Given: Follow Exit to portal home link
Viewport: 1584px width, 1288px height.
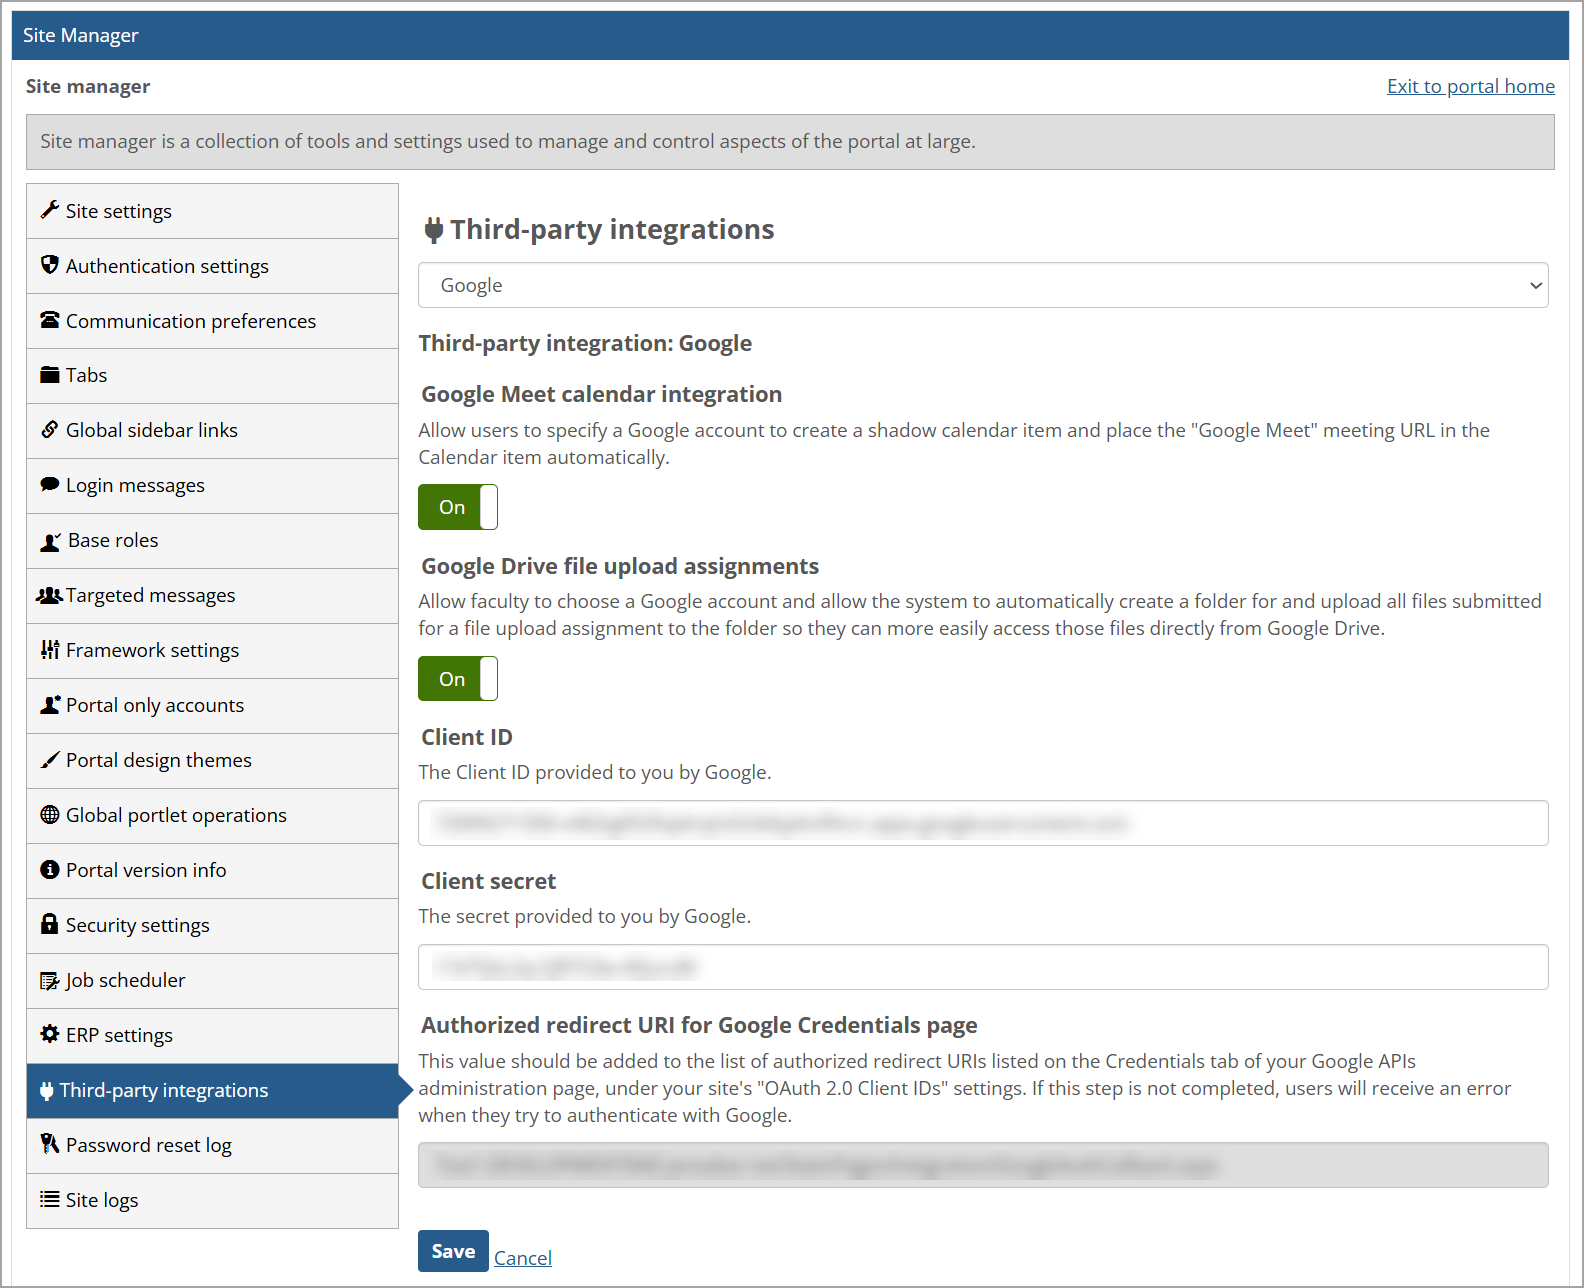Looking at the screenshot, I should point(1470,86).
